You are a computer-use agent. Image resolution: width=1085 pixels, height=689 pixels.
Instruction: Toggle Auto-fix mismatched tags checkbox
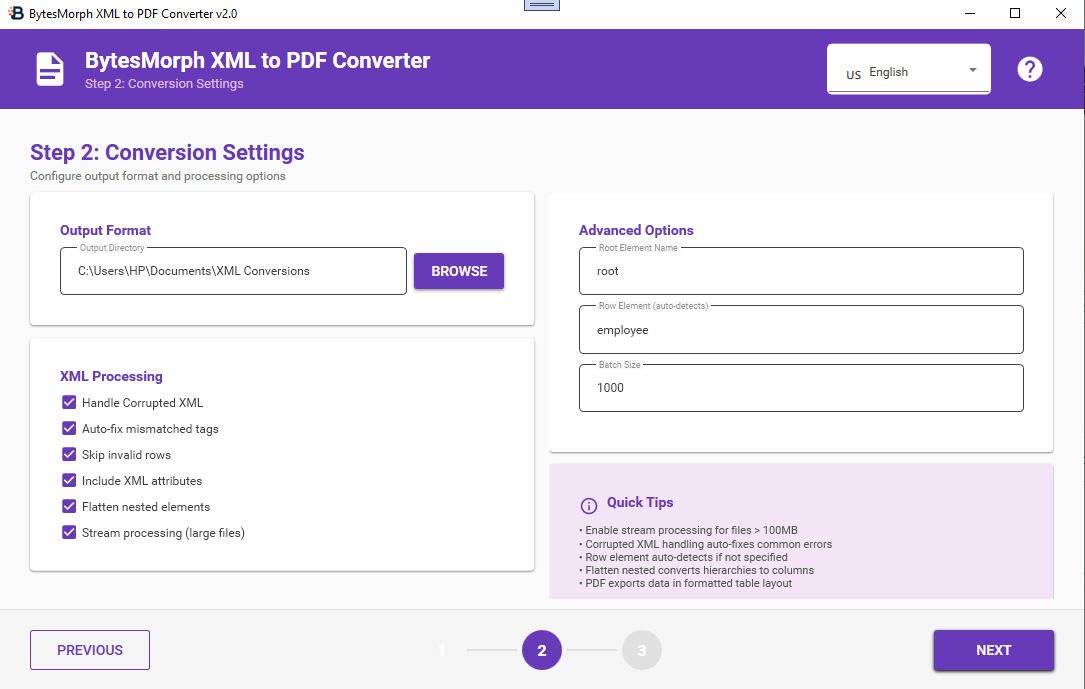point(69,428)
